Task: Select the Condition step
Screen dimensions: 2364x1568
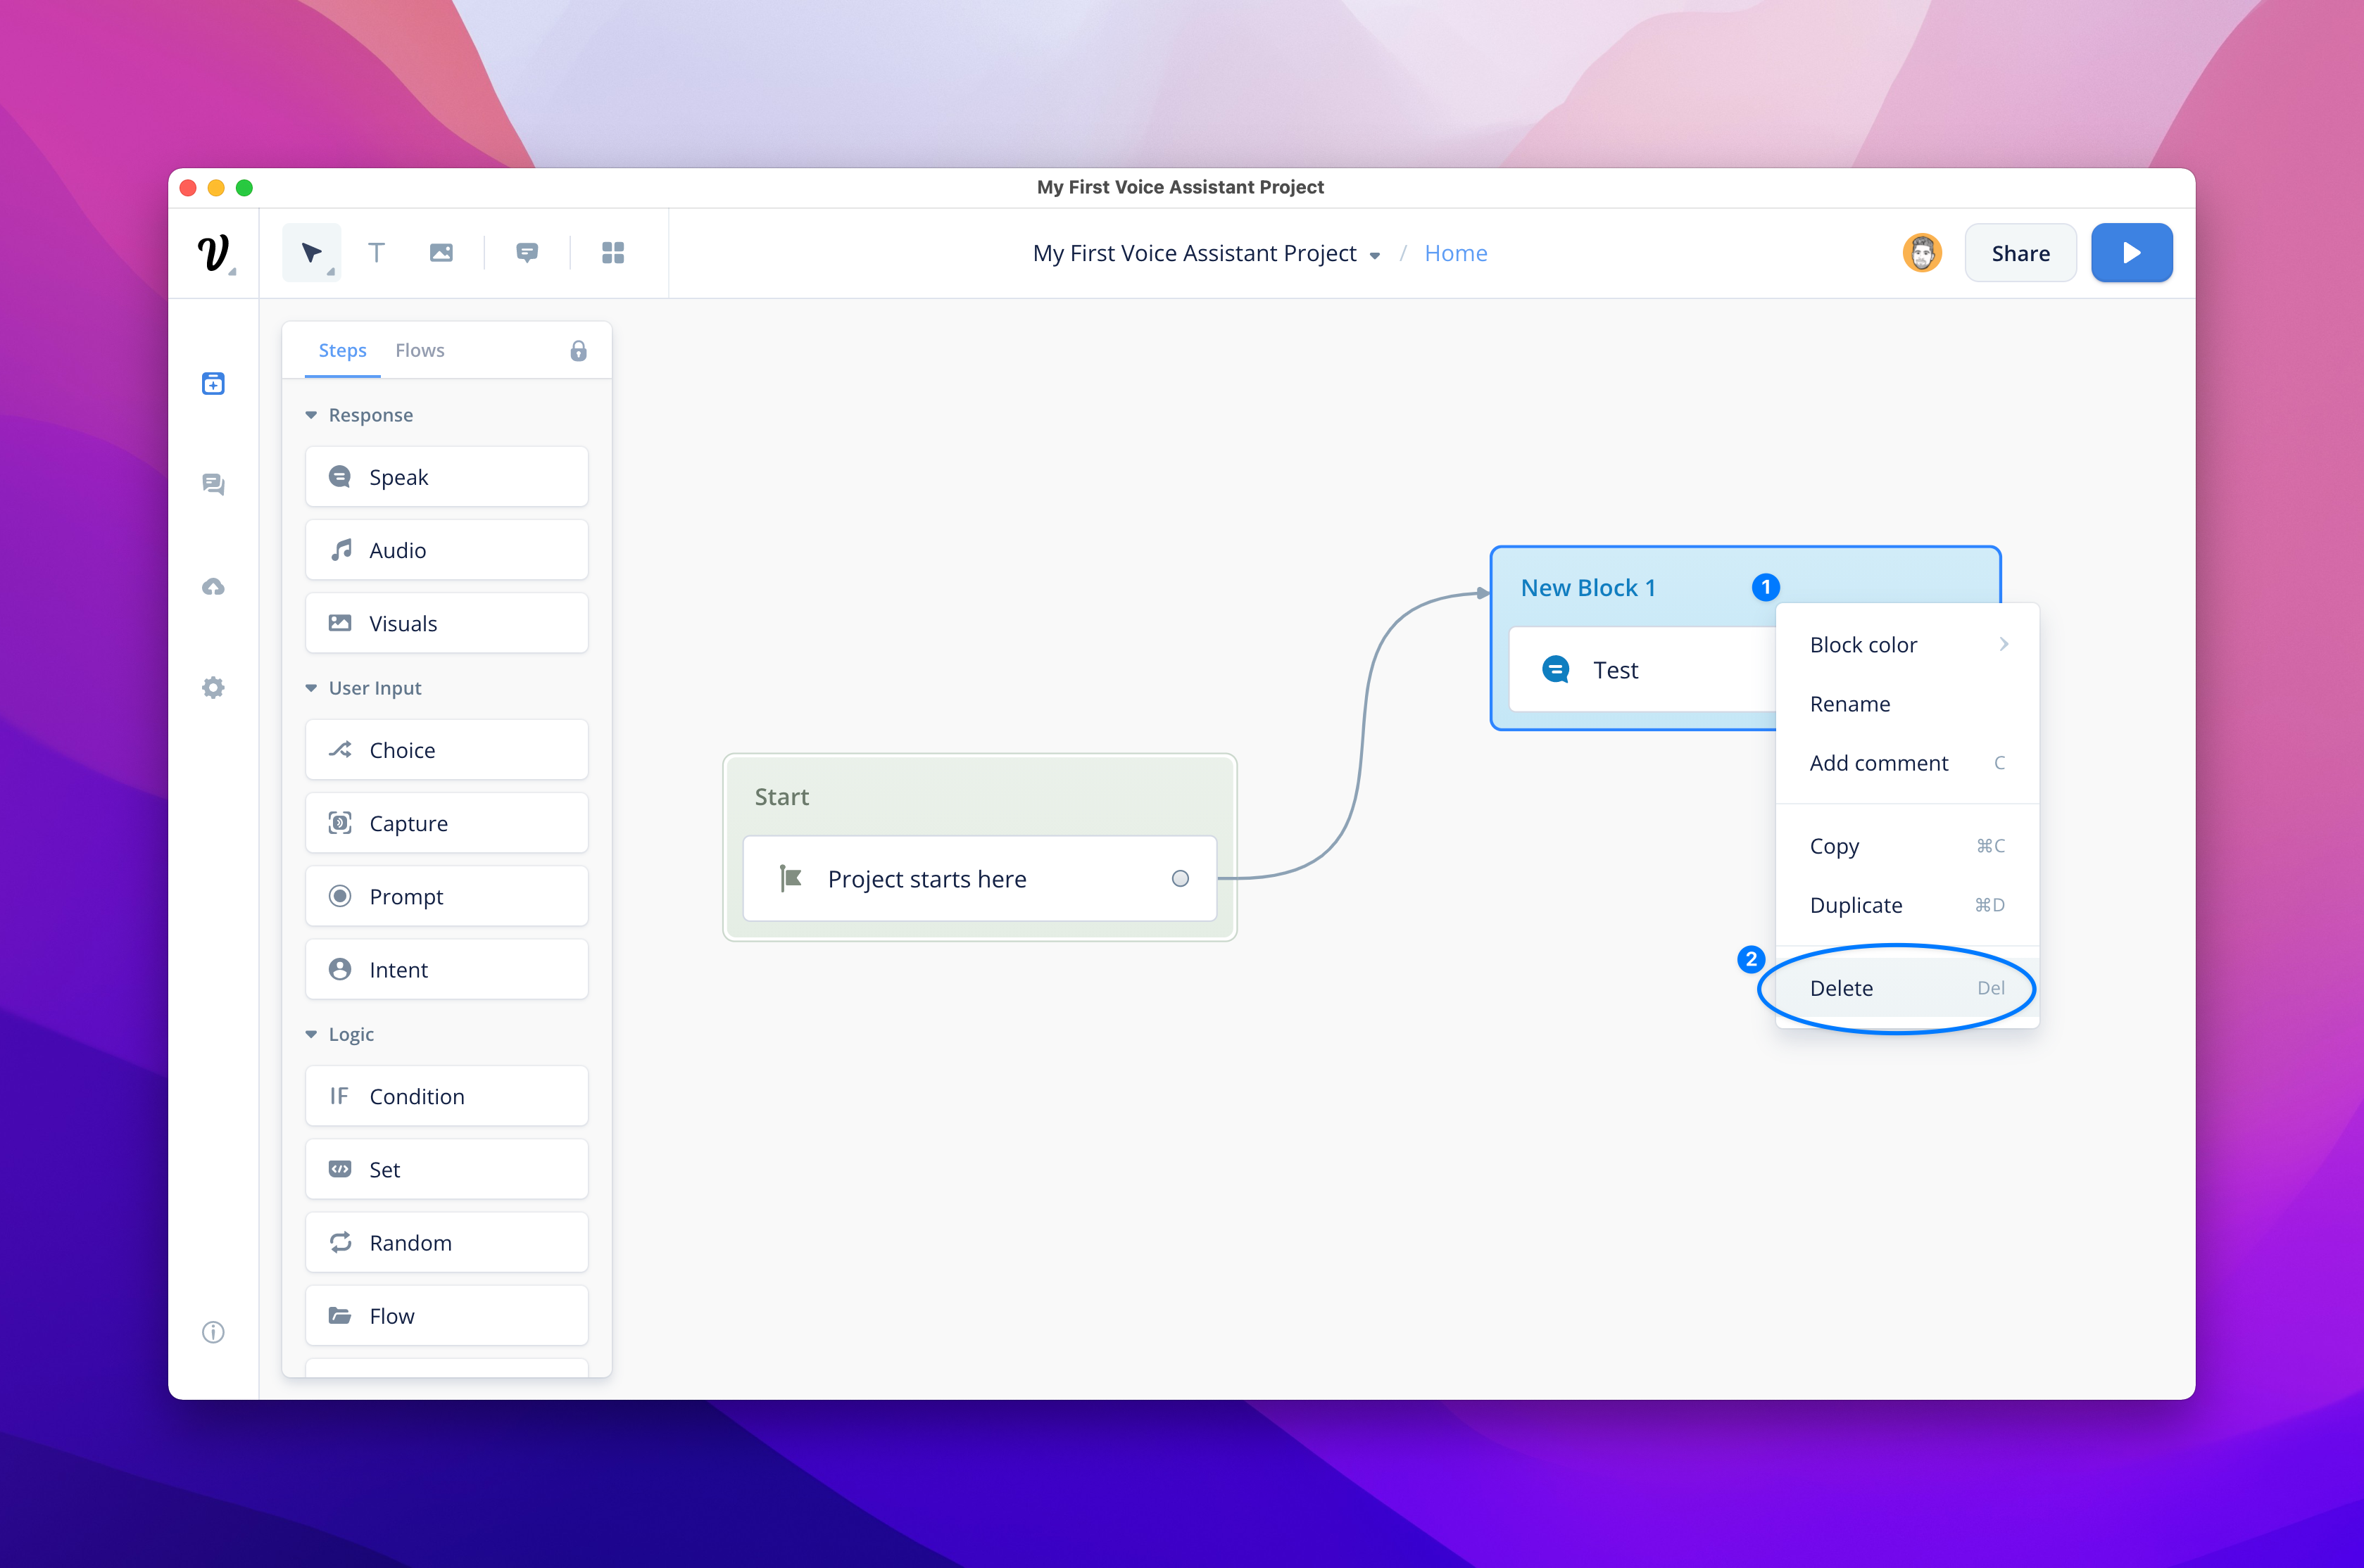Action: [447, 1096]
